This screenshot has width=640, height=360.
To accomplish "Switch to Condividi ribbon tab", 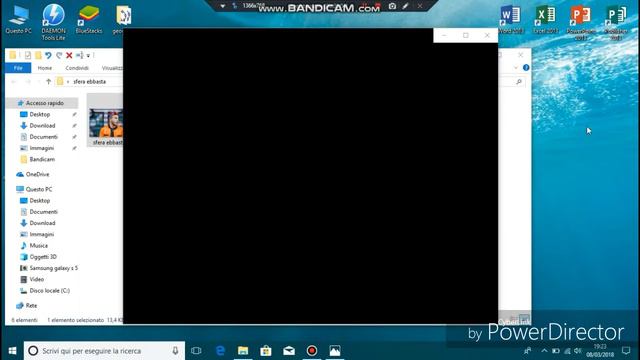I will (77, 68).
